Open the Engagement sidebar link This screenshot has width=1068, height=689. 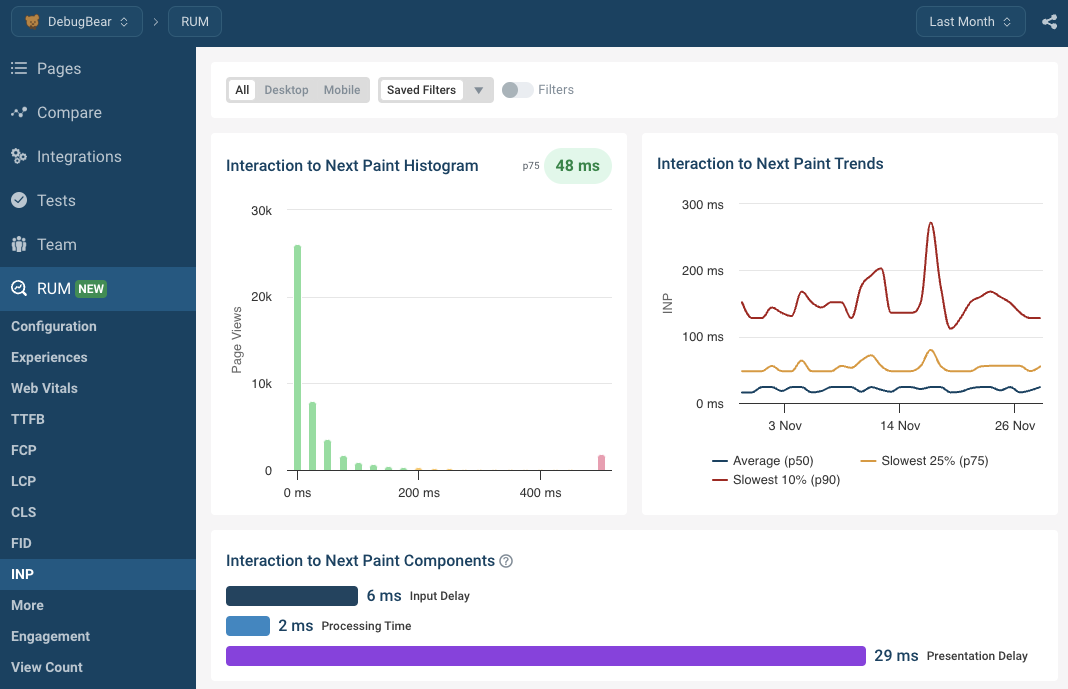click(50, 636)
